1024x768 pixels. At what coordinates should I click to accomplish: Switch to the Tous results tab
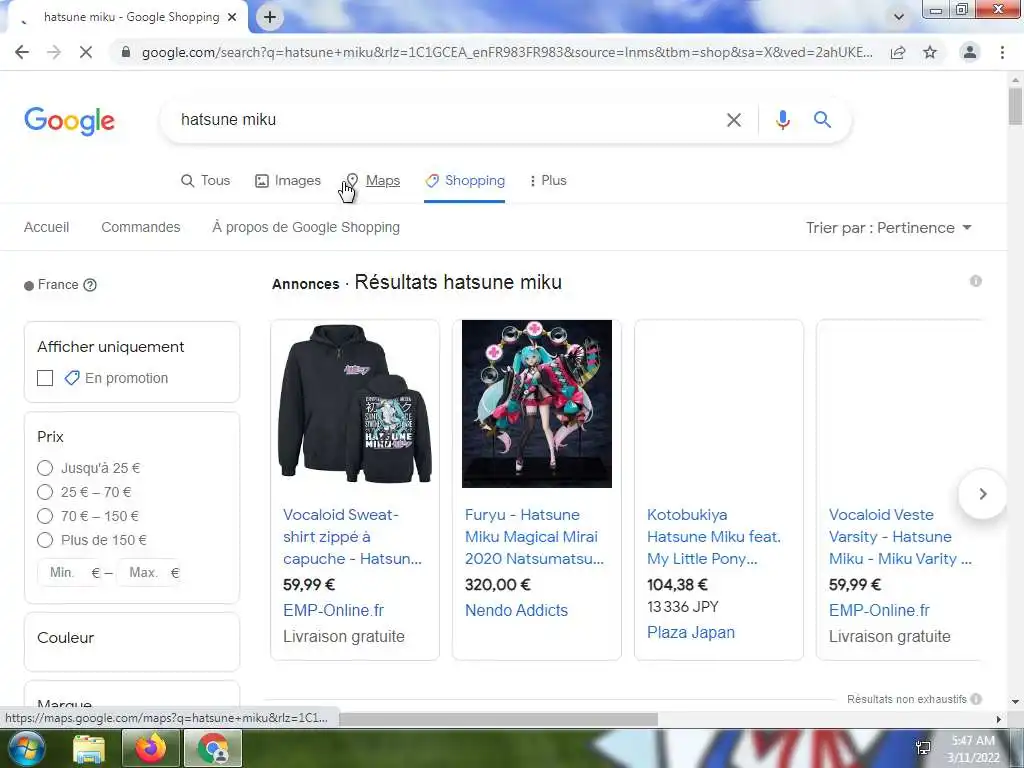point(205,180)
